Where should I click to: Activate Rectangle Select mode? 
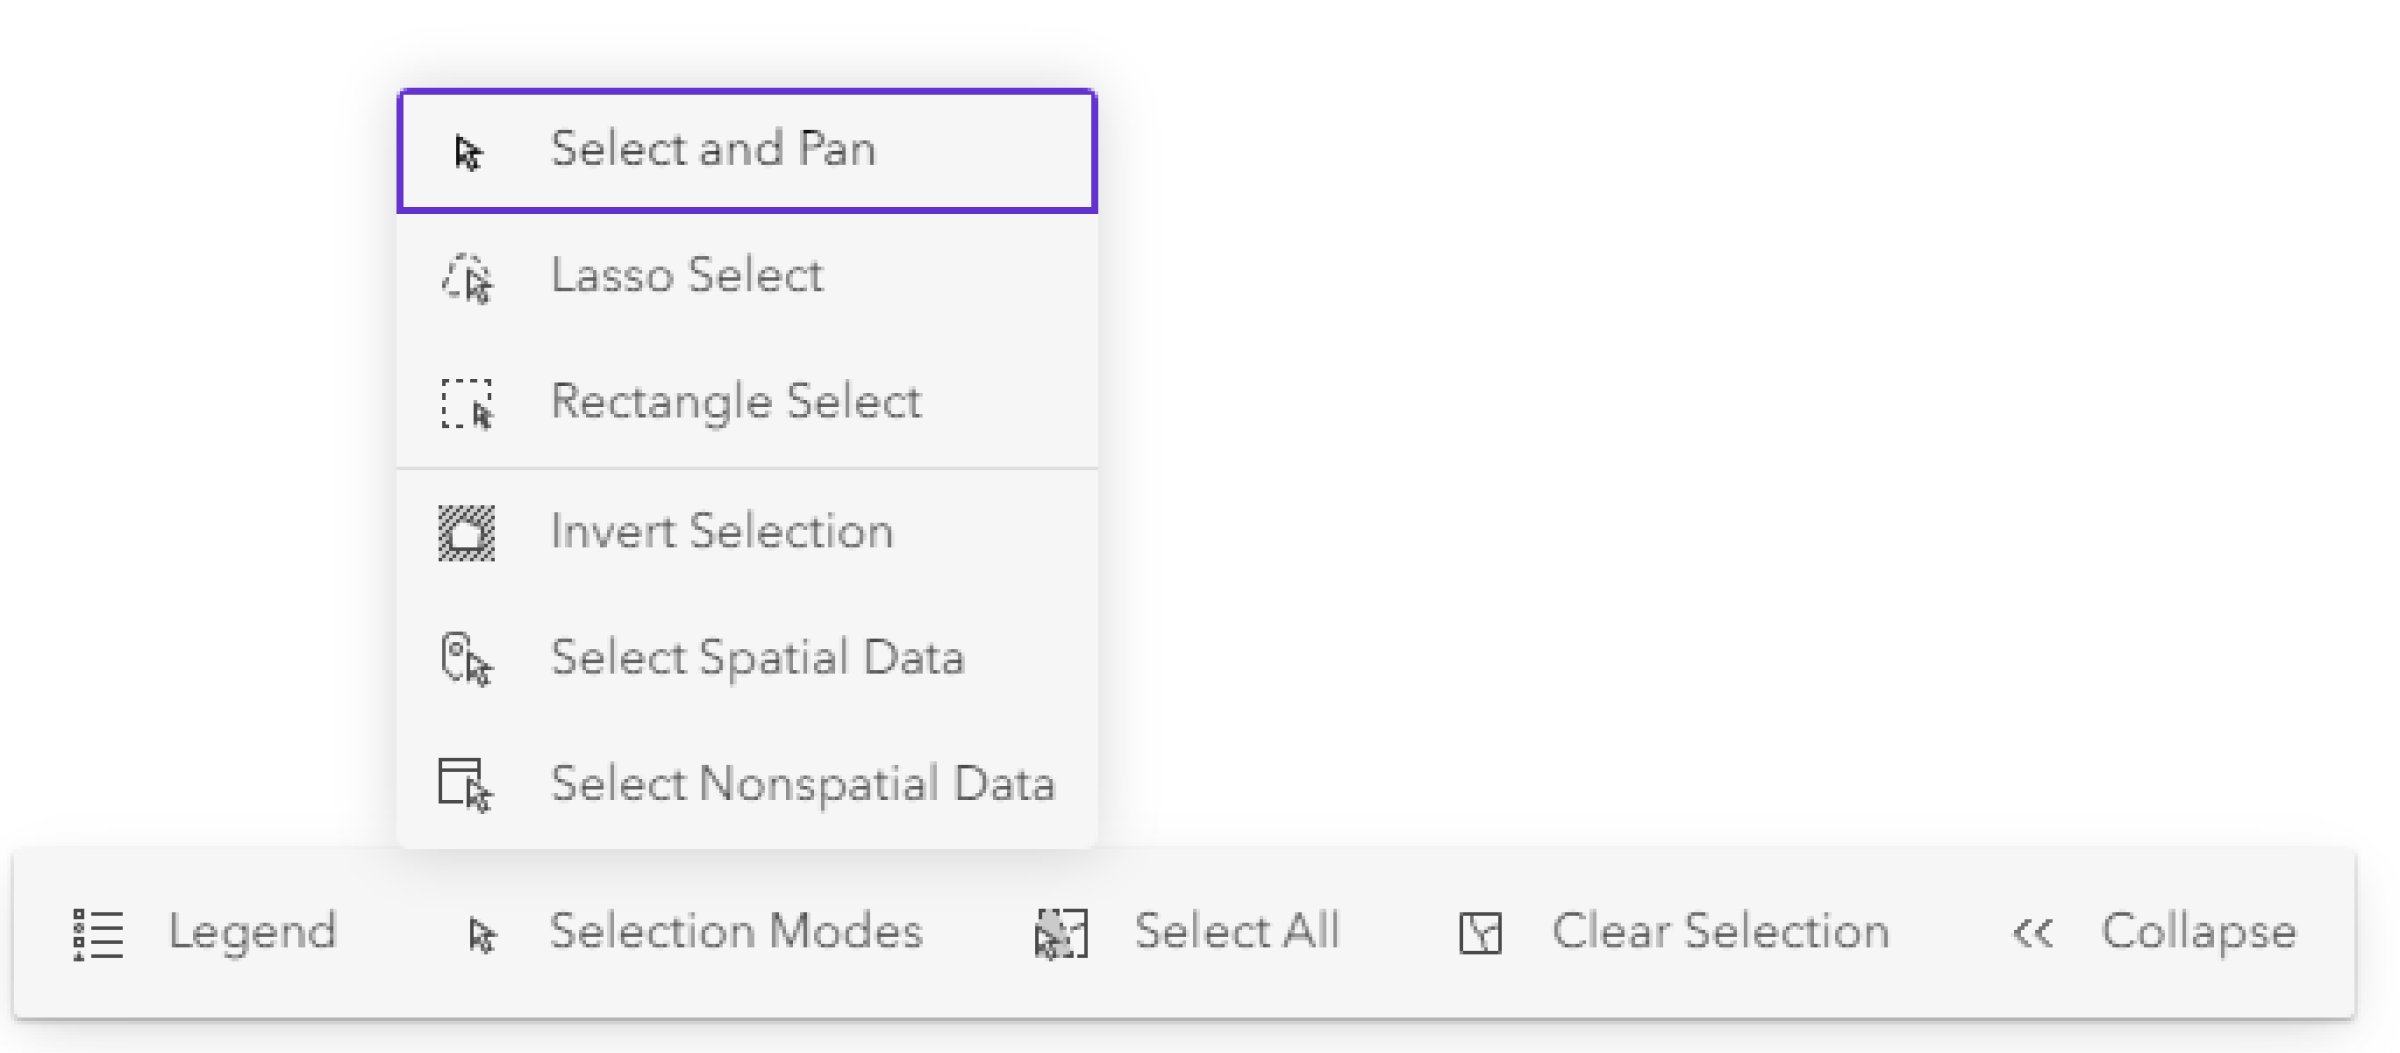(736, 402)
